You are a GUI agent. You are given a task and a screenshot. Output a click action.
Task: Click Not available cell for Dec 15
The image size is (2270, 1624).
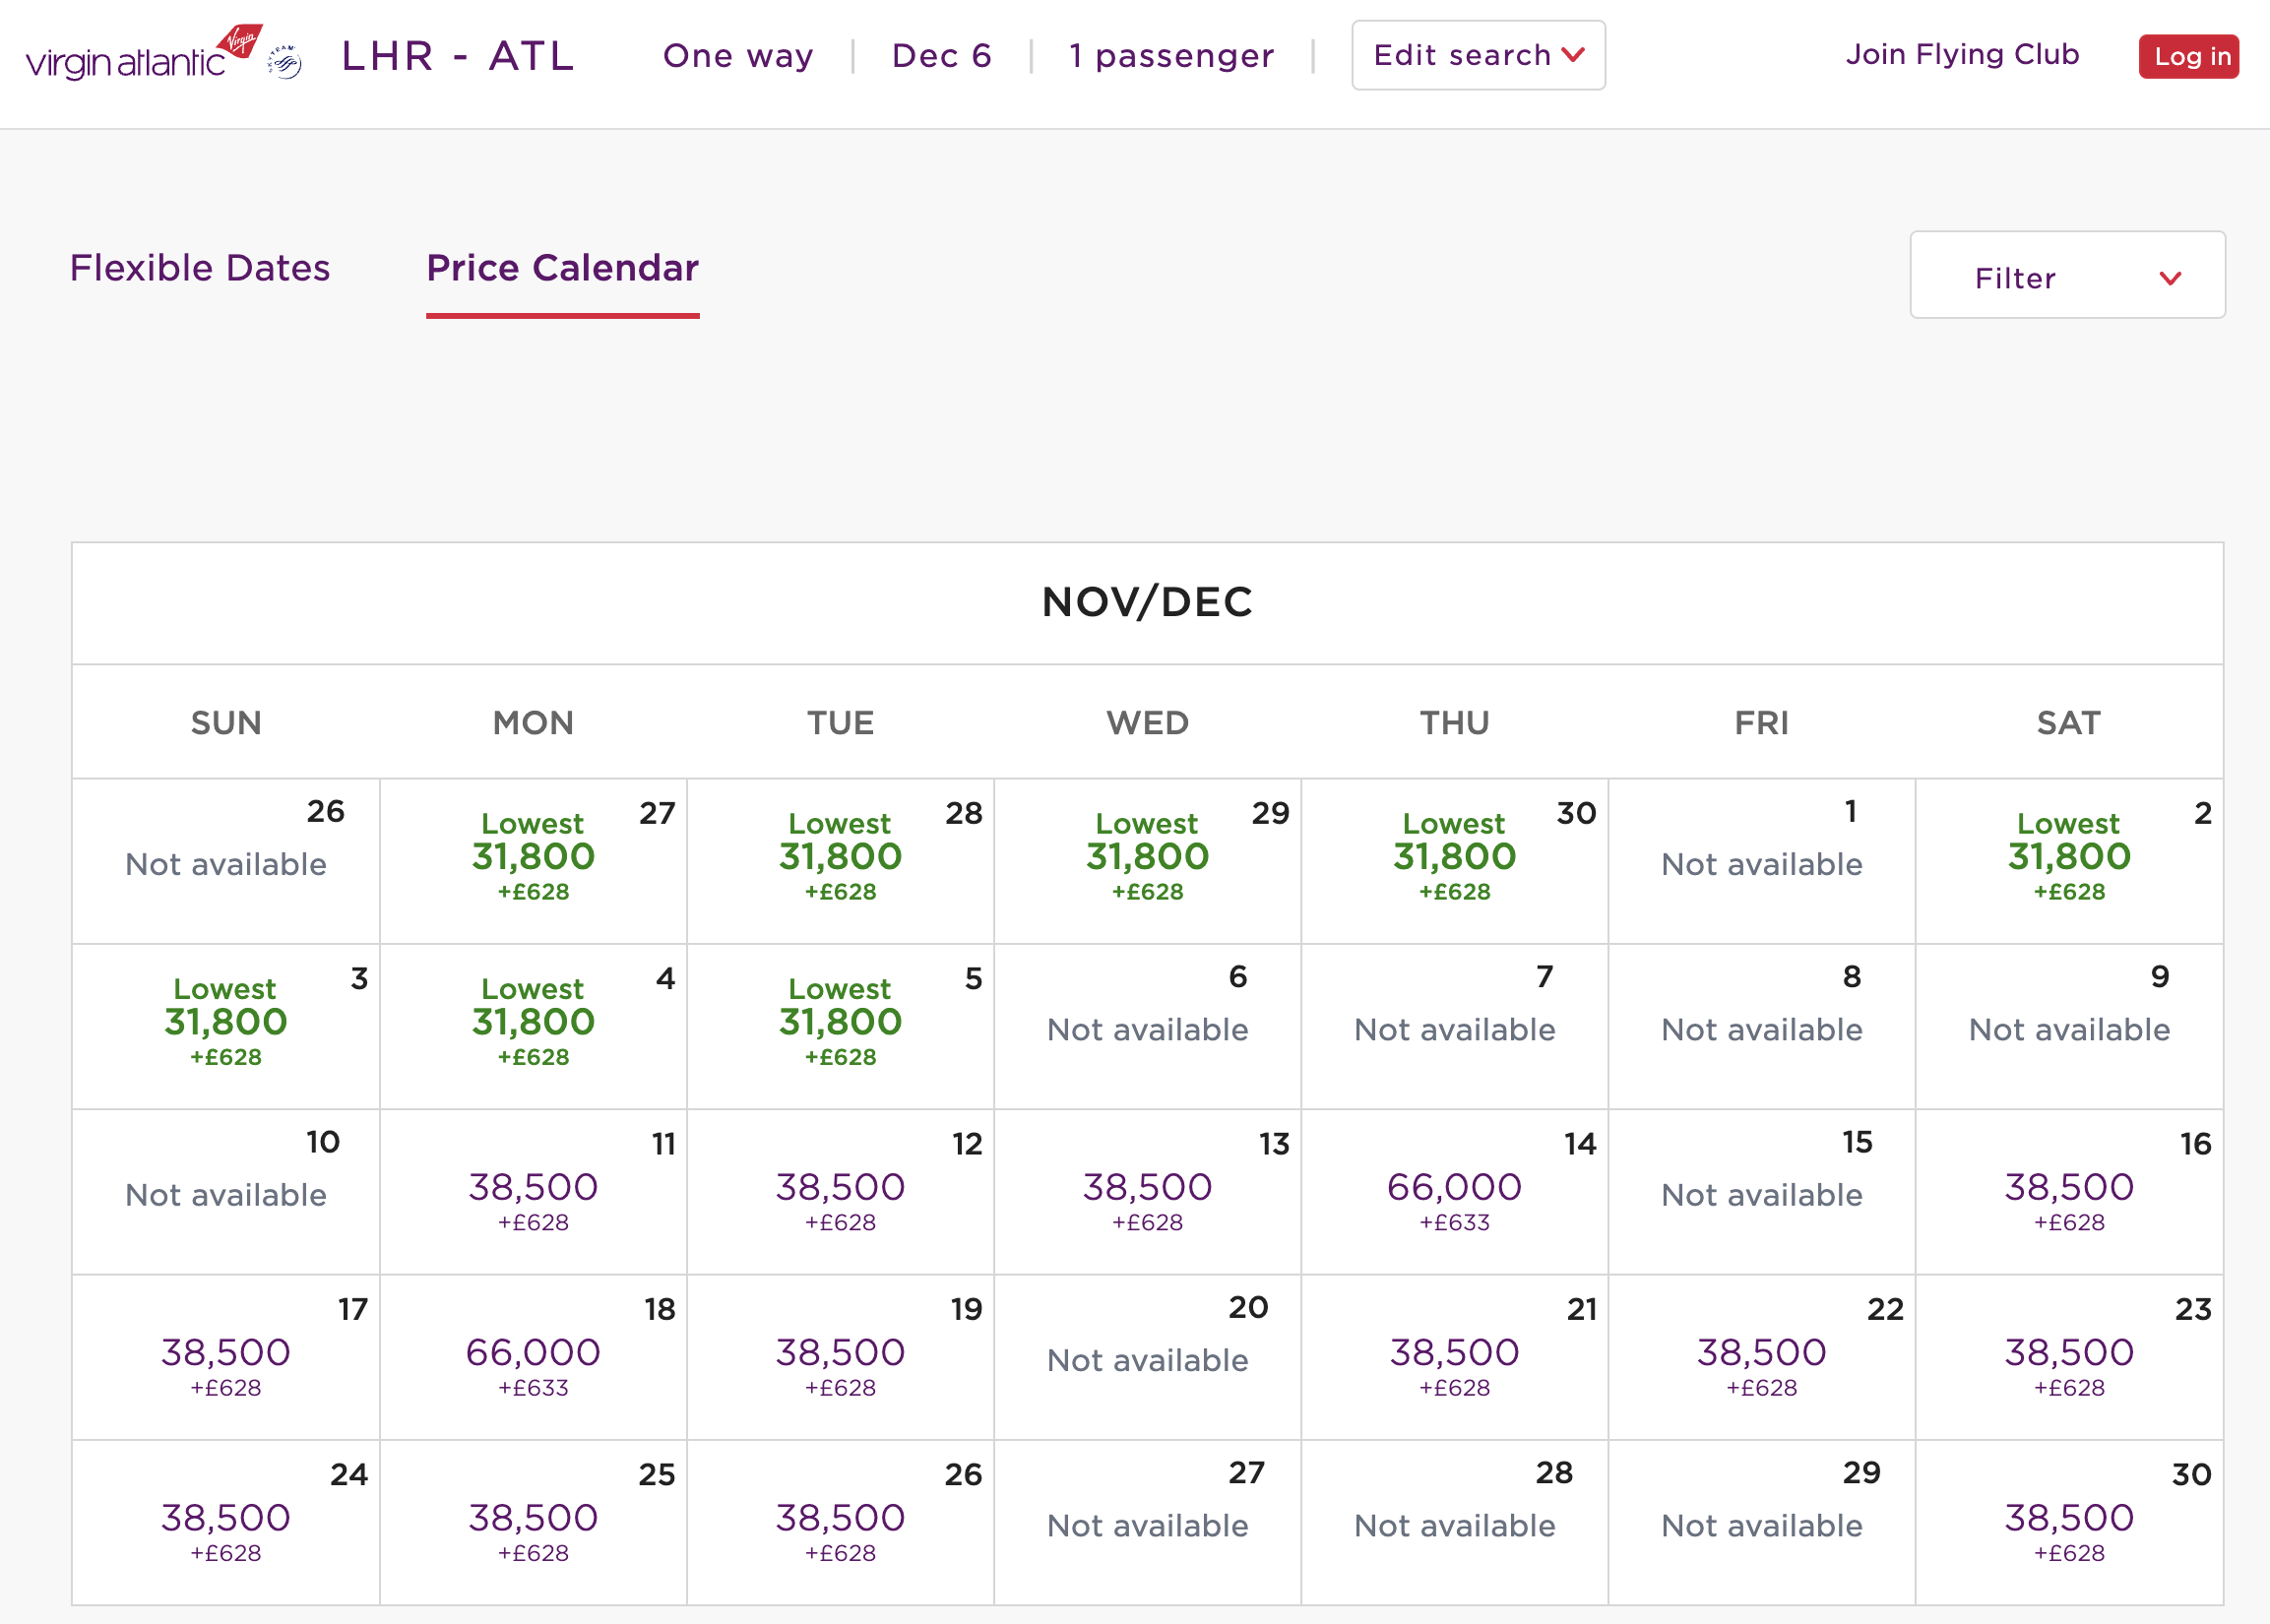(1761, 1192)
